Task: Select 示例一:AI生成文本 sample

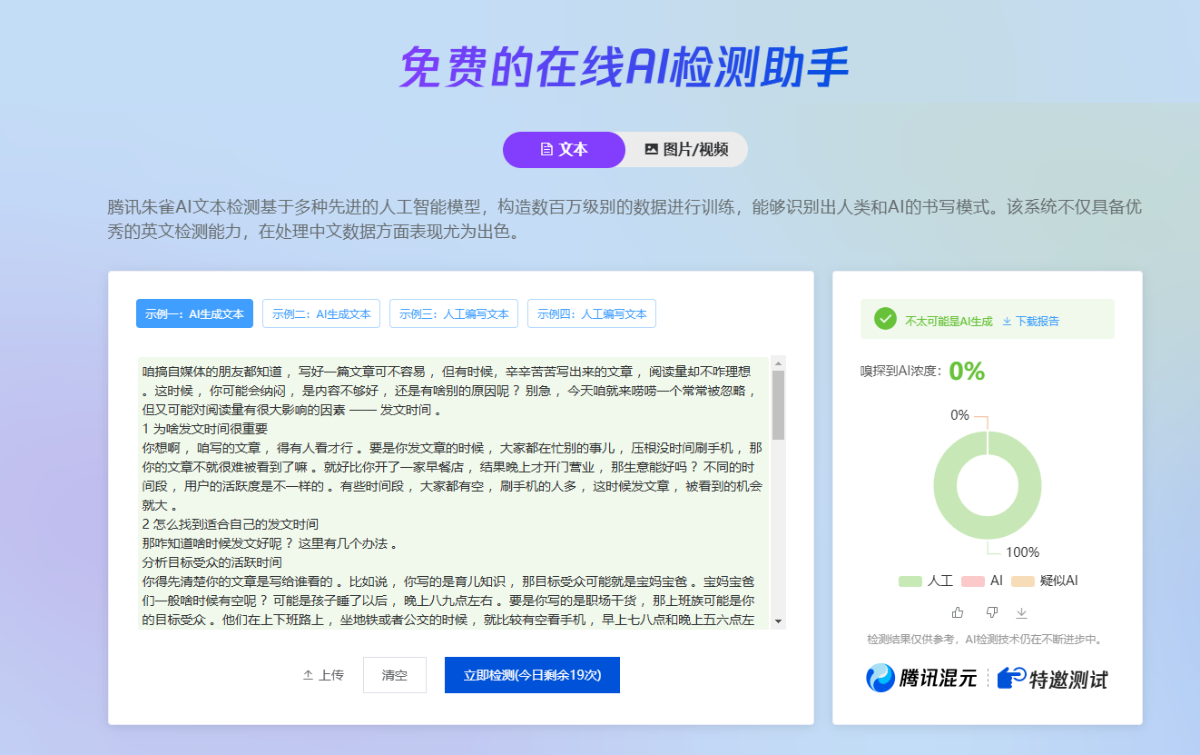Action: point(195,313)
